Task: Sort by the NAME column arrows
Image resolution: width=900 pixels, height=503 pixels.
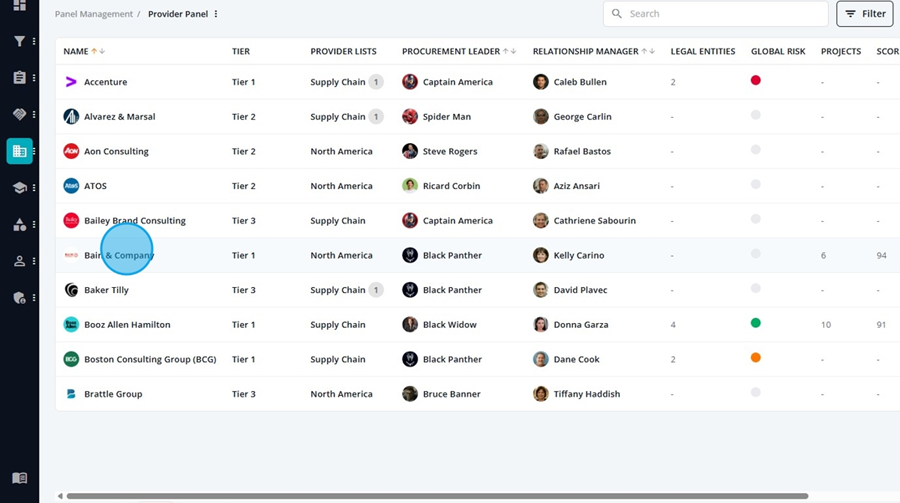Action: (x=98, y=51)
